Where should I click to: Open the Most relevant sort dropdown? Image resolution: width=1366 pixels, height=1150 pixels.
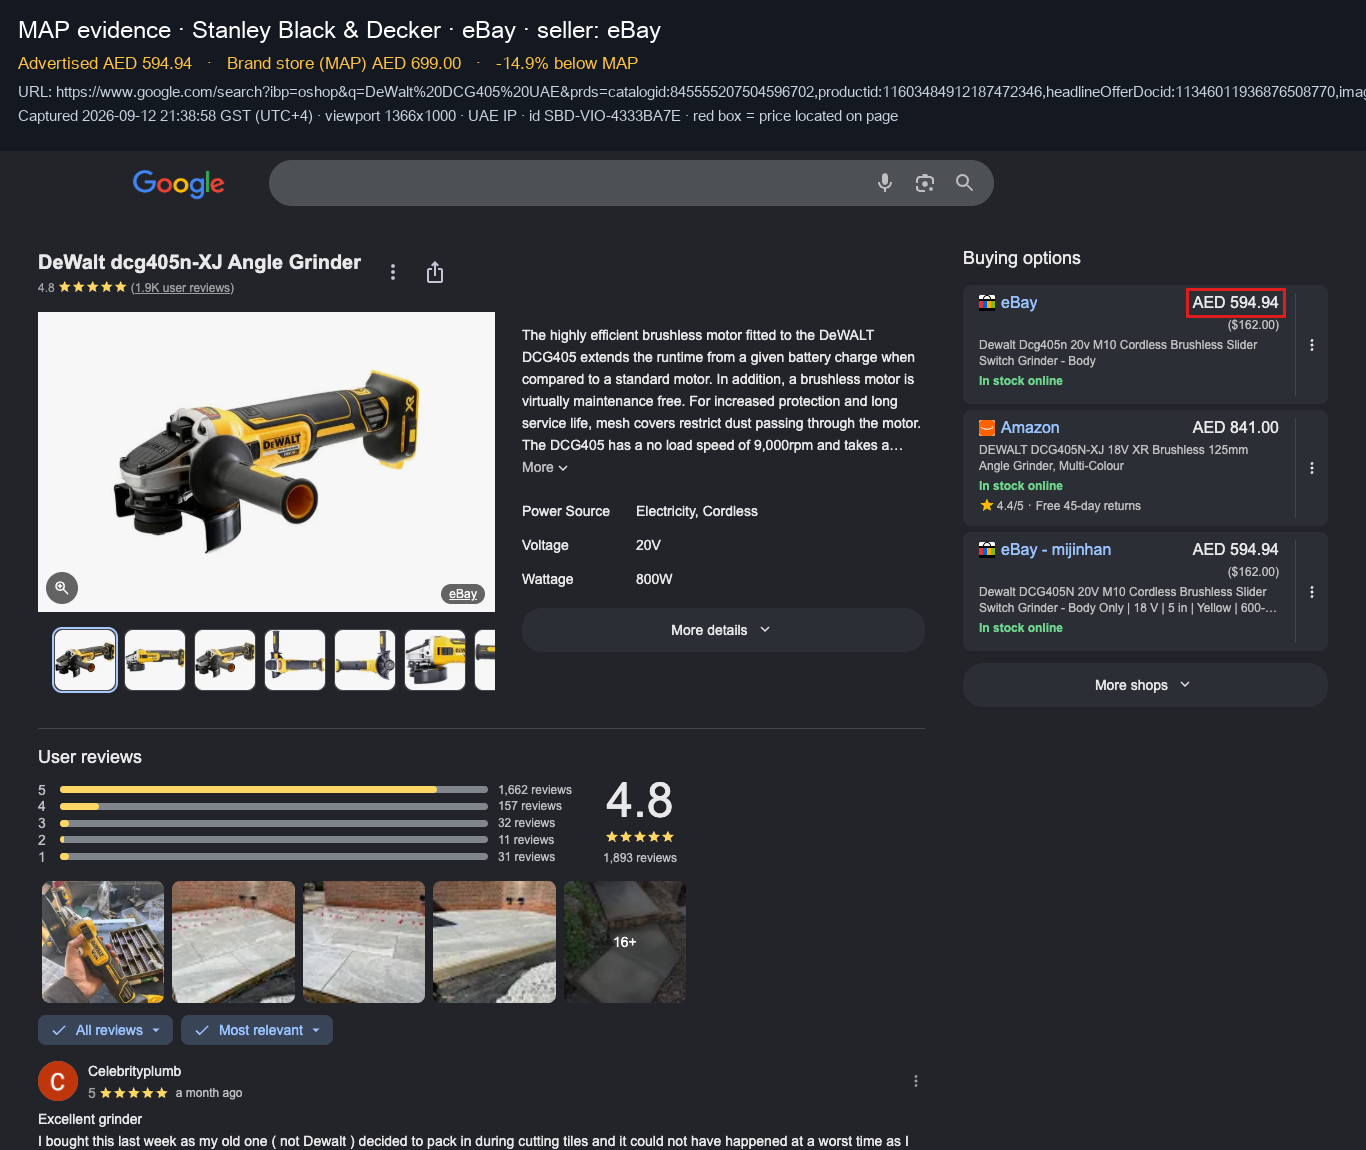257,1030
